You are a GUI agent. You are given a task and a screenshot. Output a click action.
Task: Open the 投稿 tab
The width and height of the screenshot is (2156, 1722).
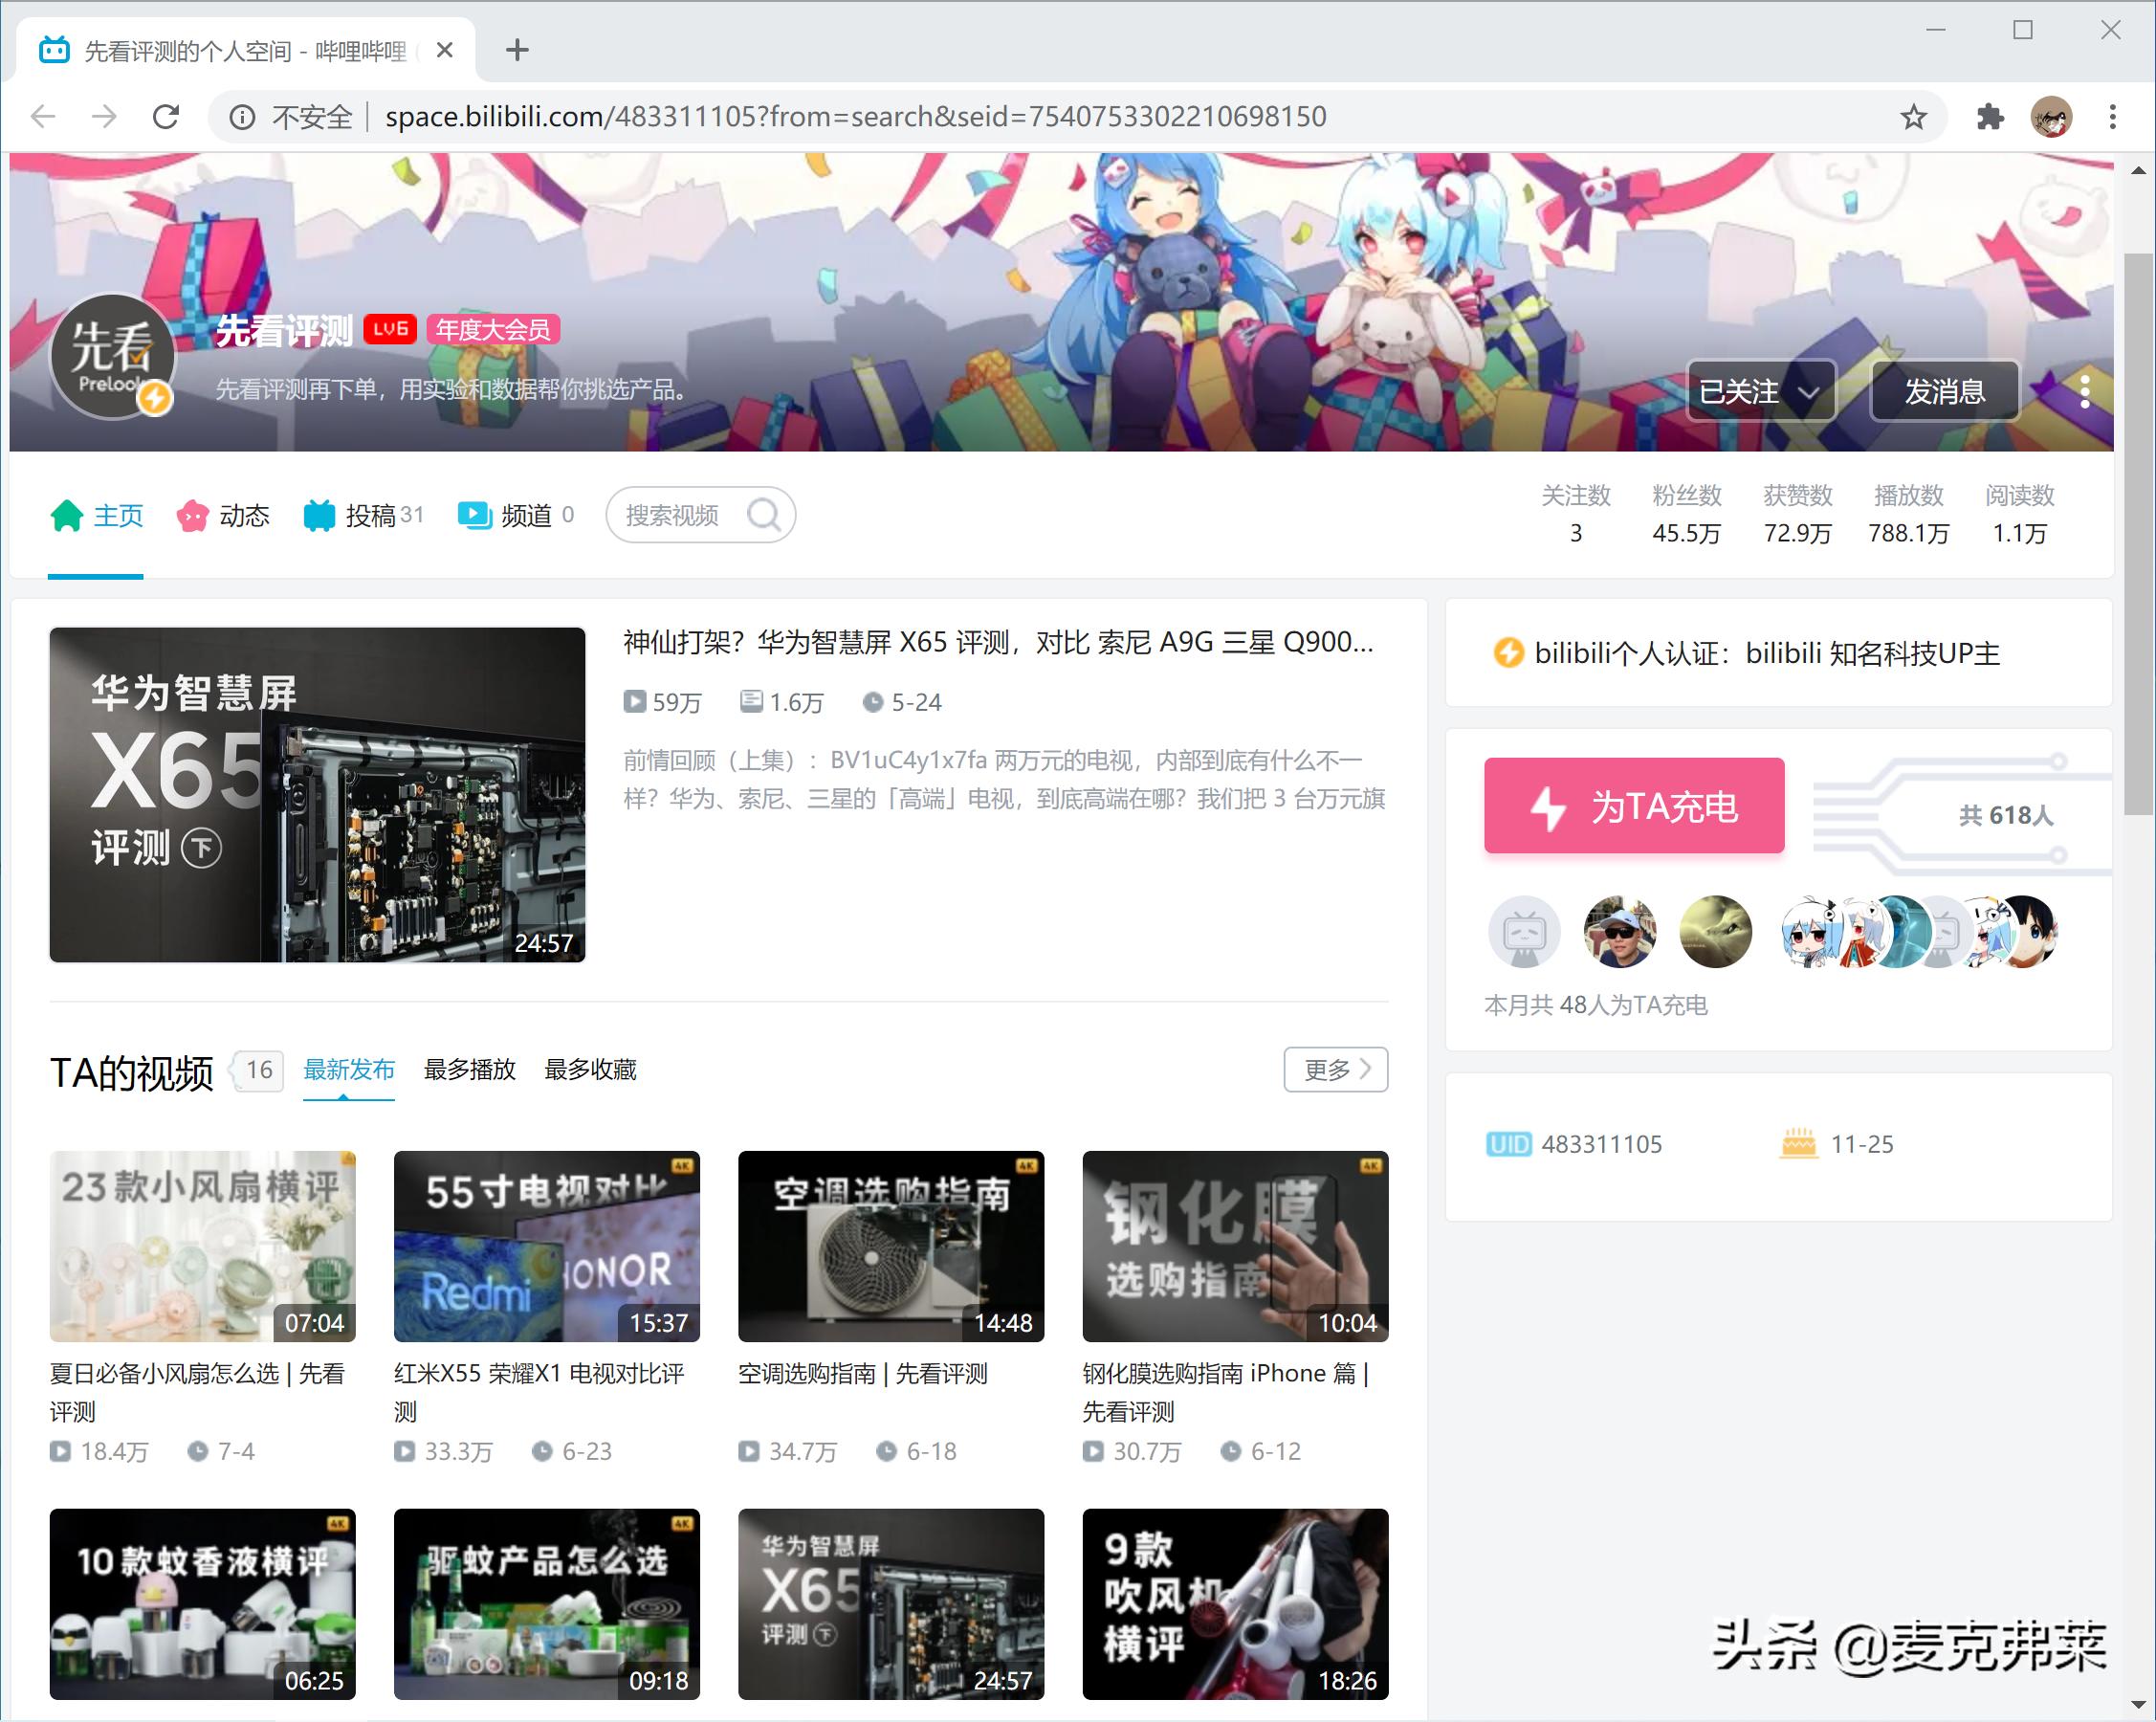point(364,515)
